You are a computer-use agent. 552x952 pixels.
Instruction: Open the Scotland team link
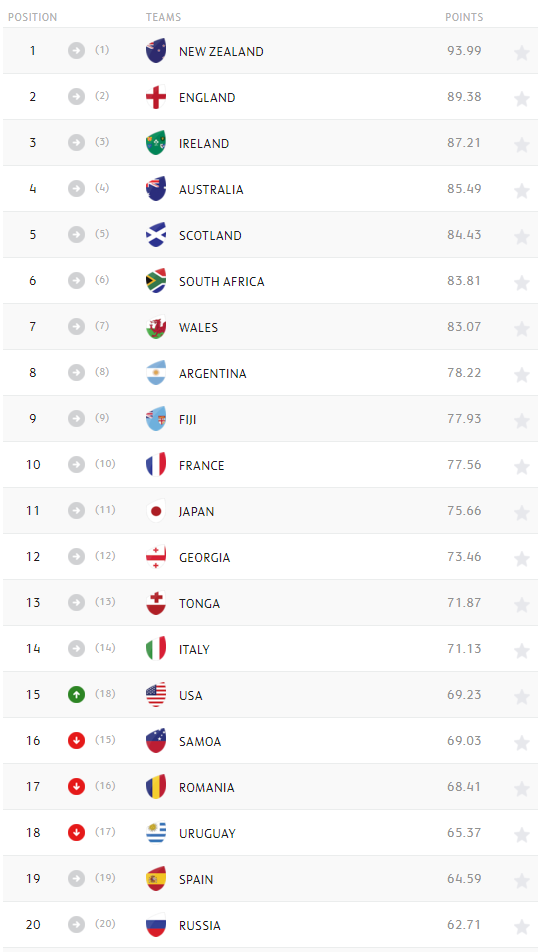tap(210, 236)
